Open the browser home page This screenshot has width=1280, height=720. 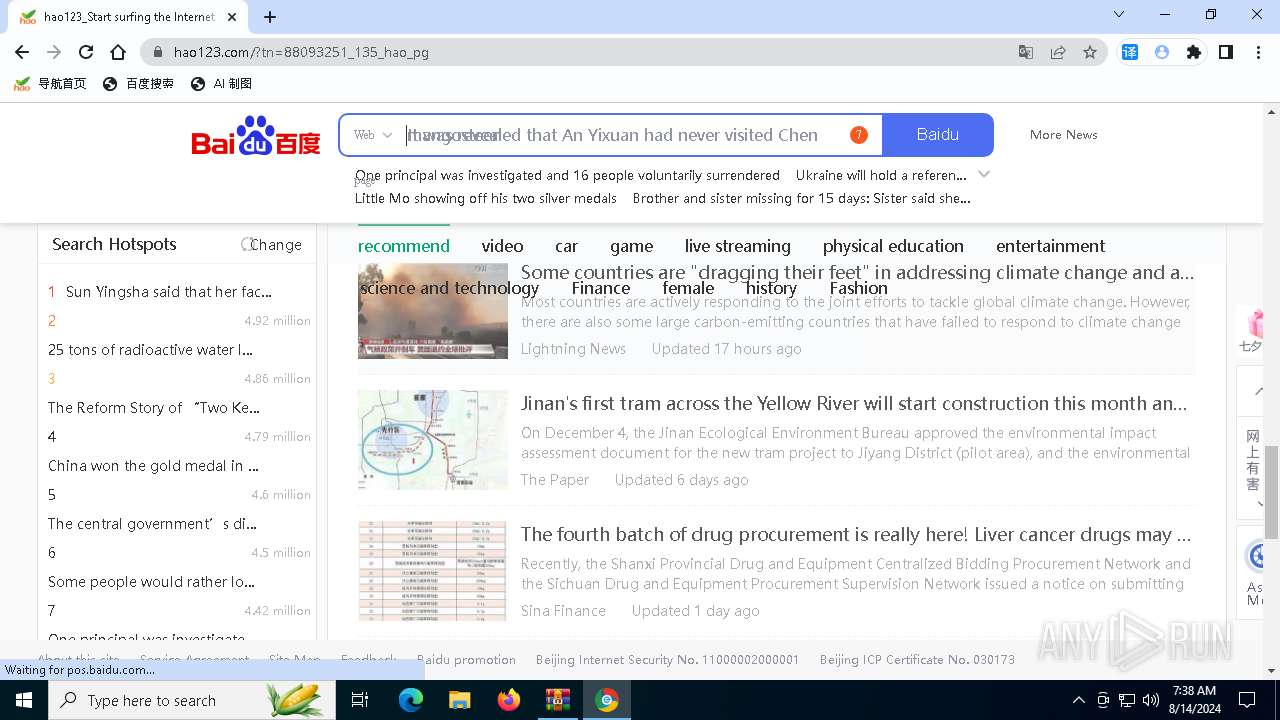pyautogui.click(x=118, y=52)
